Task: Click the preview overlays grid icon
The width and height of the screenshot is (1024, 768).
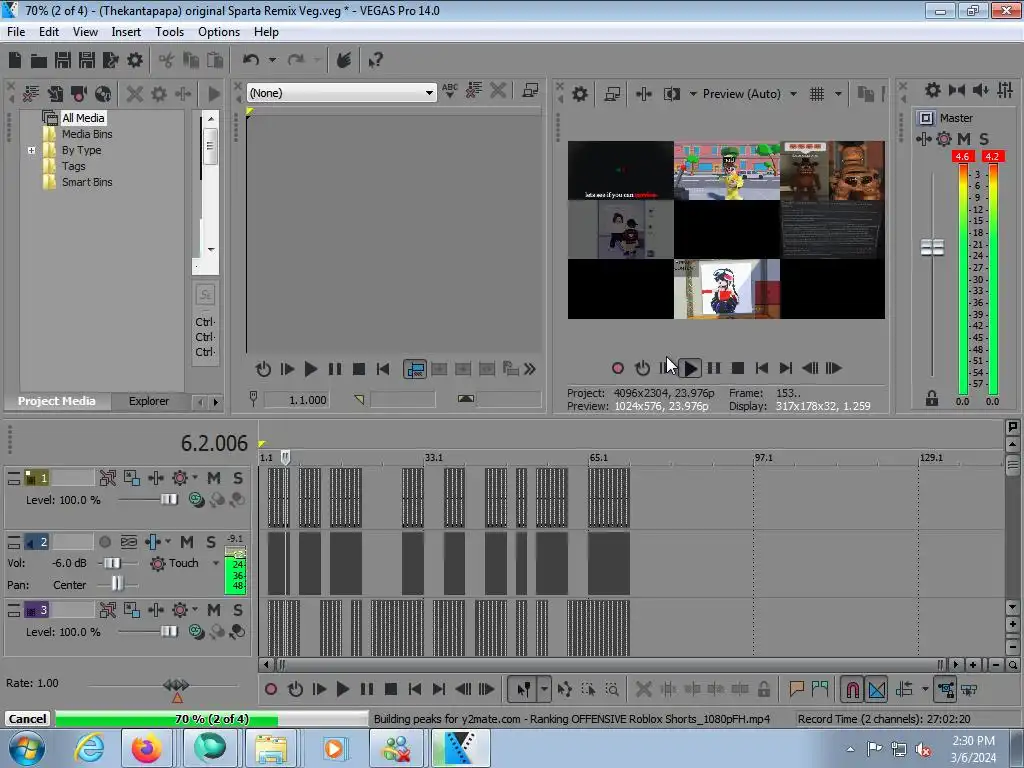Action: tap(817, 94)
